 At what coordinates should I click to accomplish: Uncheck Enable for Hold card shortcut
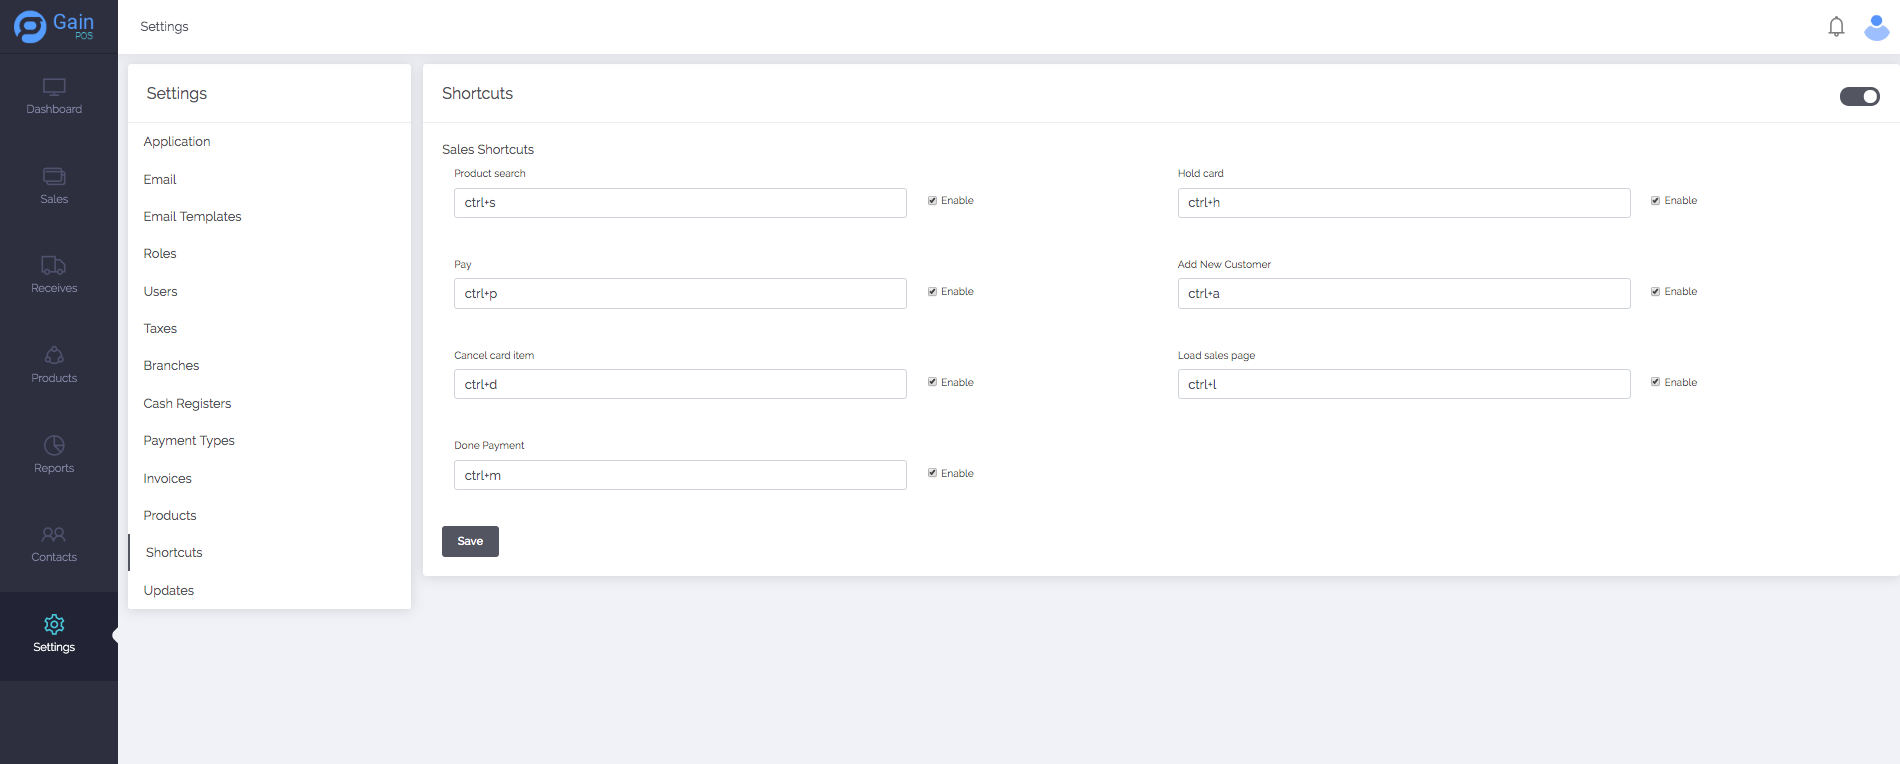(x=1655, y=201)
